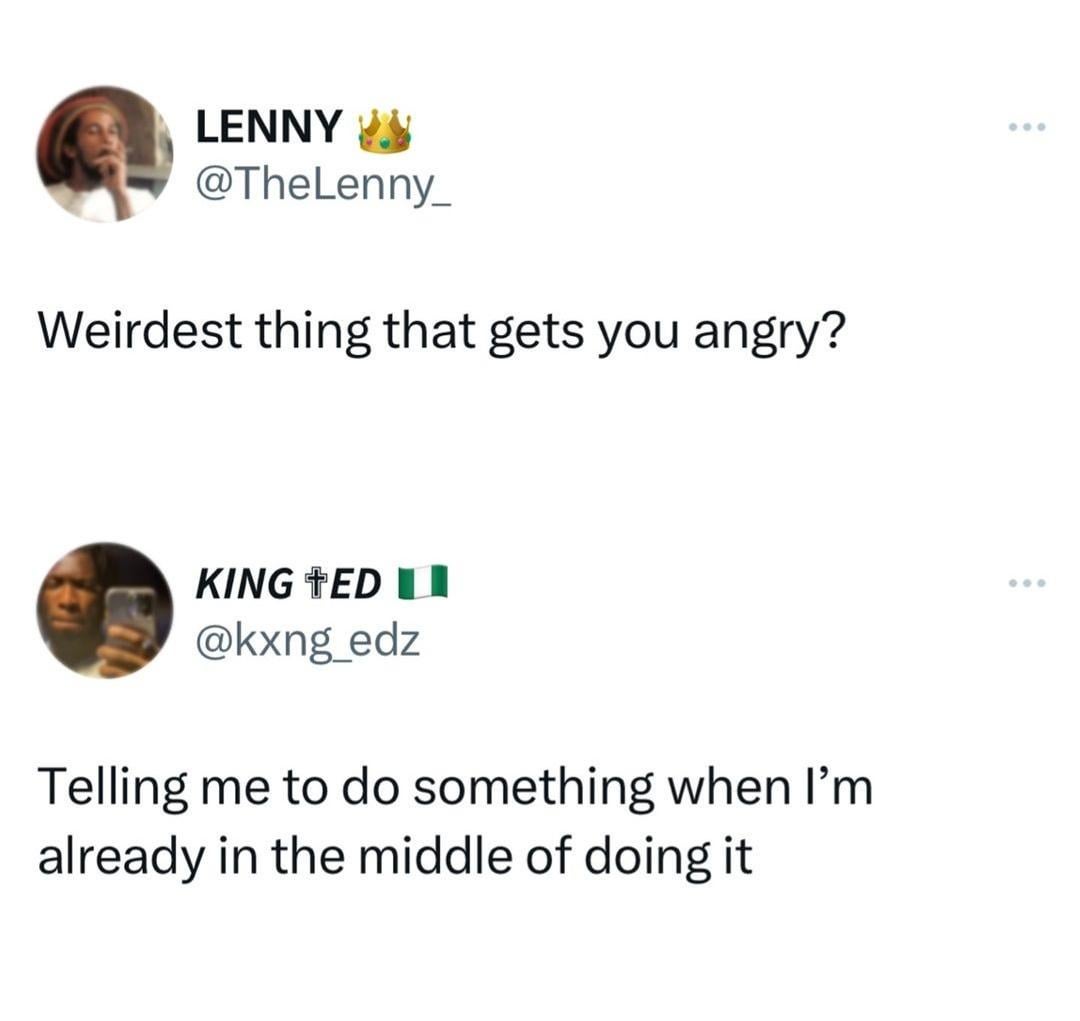Open LENNY's profile picture
Viewport: 1080px width, 1021px height.
[x=104, y=154]
